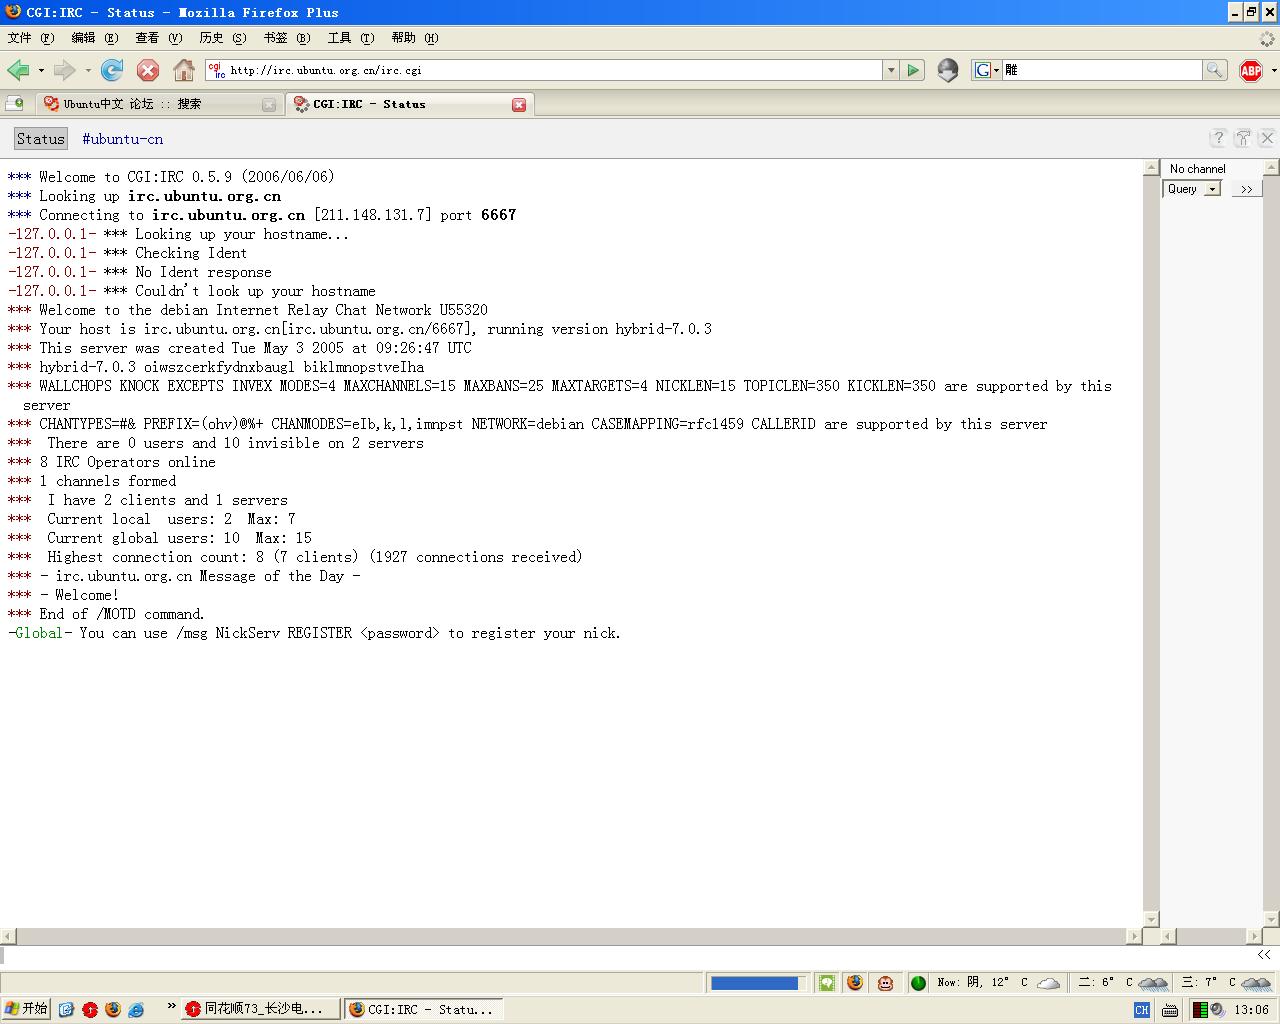Click the show desktop quick launch icon
Screen dimensions: 1280x1024
66,1010
